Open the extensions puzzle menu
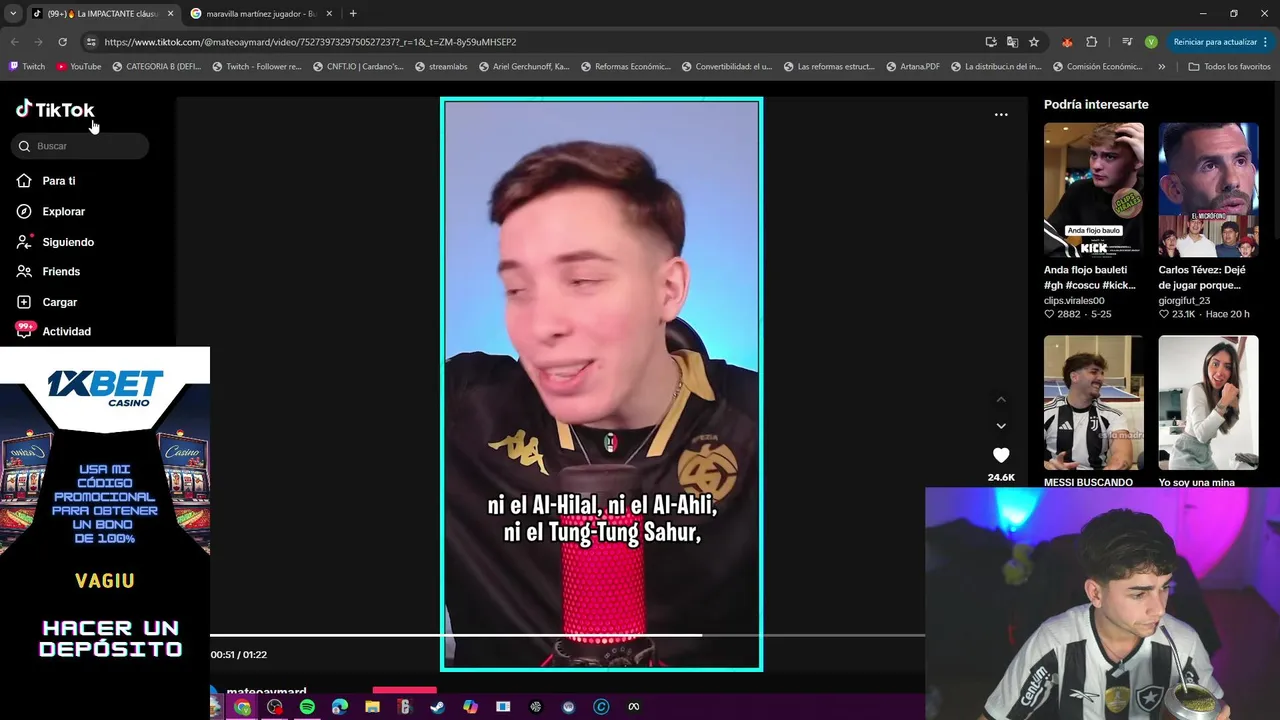This screenshot has width=1280, height=720. click(x=1091, y=42)
